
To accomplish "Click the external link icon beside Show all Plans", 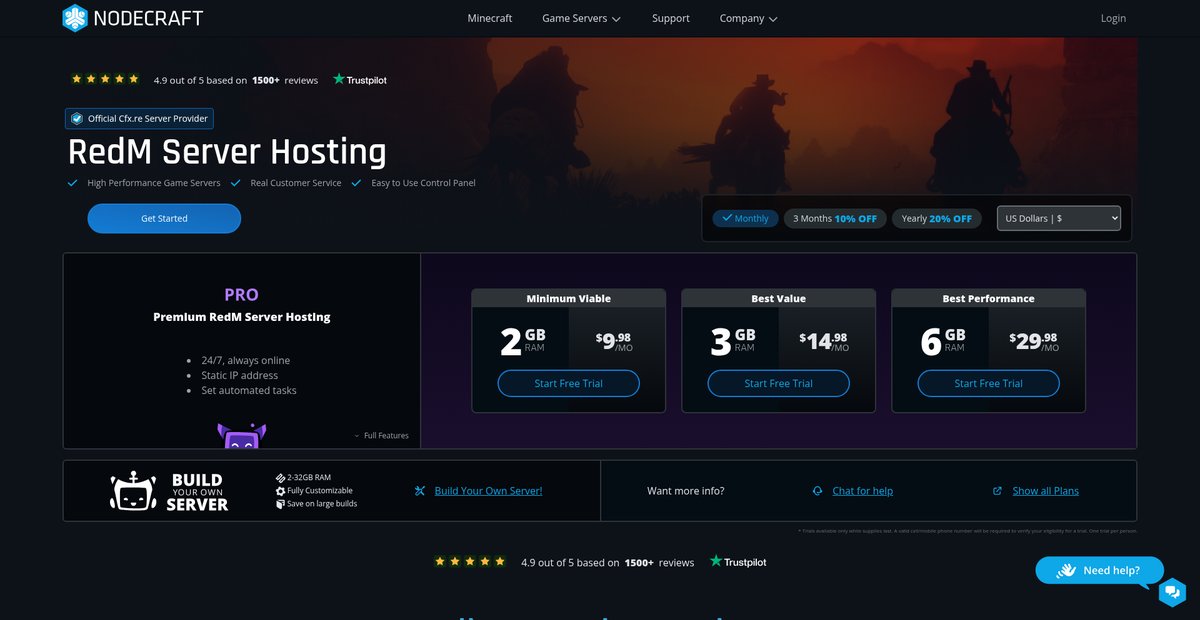I will click(997, 491).
